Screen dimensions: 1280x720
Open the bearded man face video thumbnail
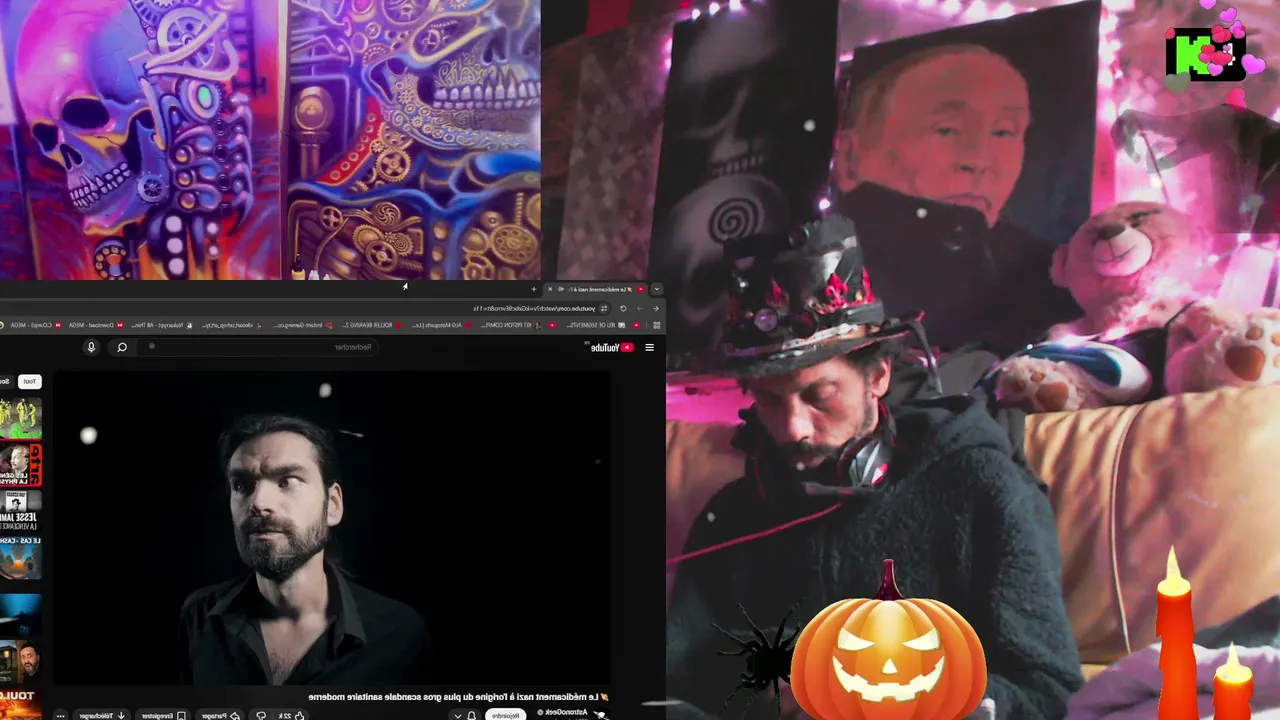pyautogui.click(x=20, y=661)
